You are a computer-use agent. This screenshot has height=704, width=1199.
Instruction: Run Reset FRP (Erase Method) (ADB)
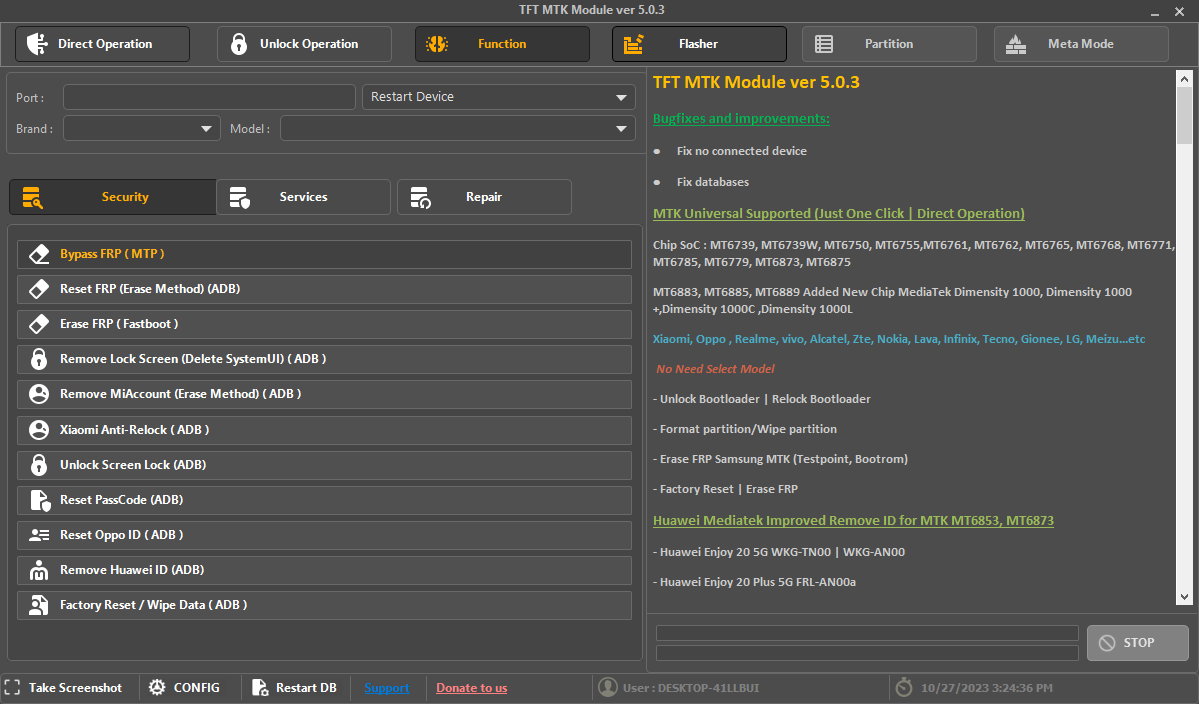tap(324, 289)
